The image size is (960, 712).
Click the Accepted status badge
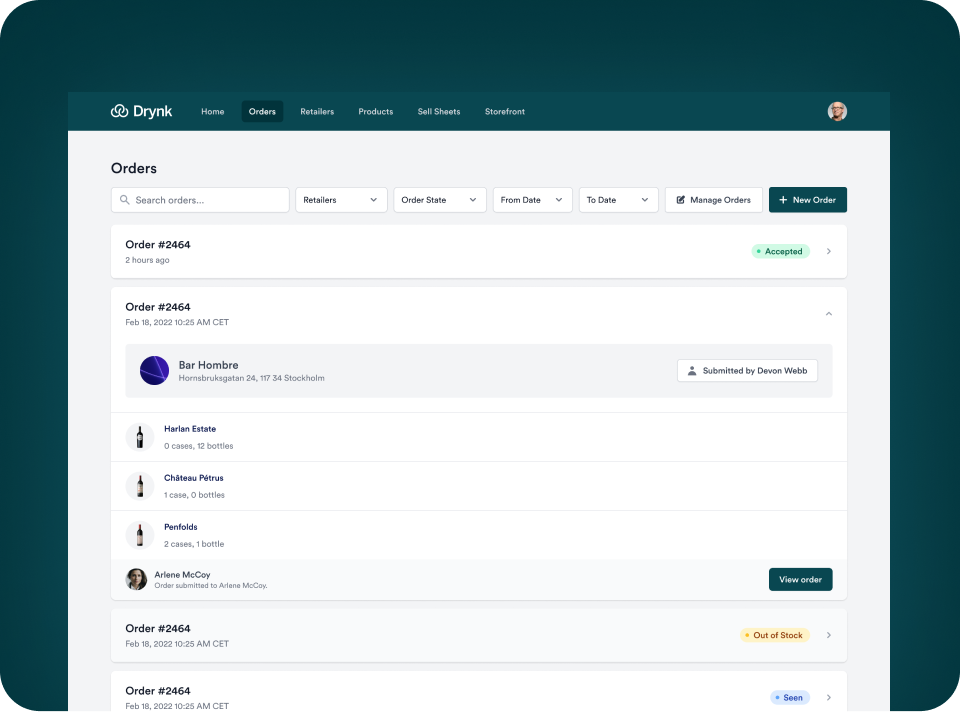781,251
